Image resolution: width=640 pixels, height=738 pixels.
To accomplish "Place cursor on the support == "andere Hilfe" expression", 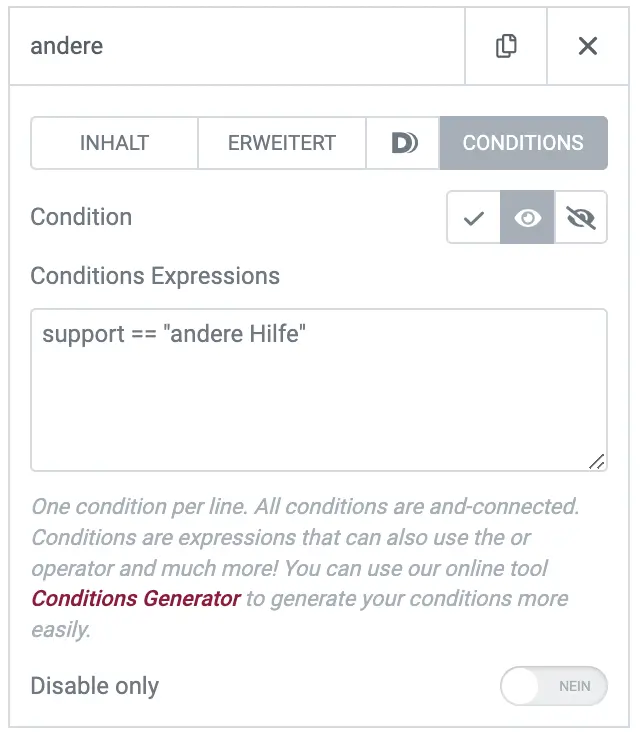I will (x=174, y=334).
